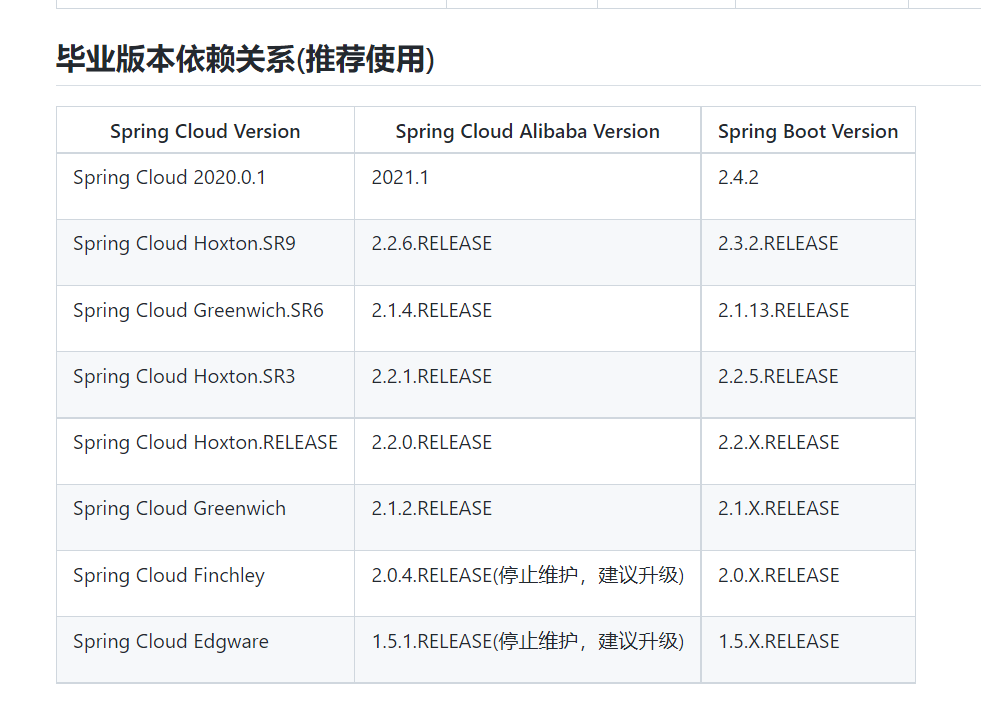This screenshot has width=981, height=702.
Task: Select the Spring Cloud Greenwich.SR6 cell
Action: click(x=198, y=311)
